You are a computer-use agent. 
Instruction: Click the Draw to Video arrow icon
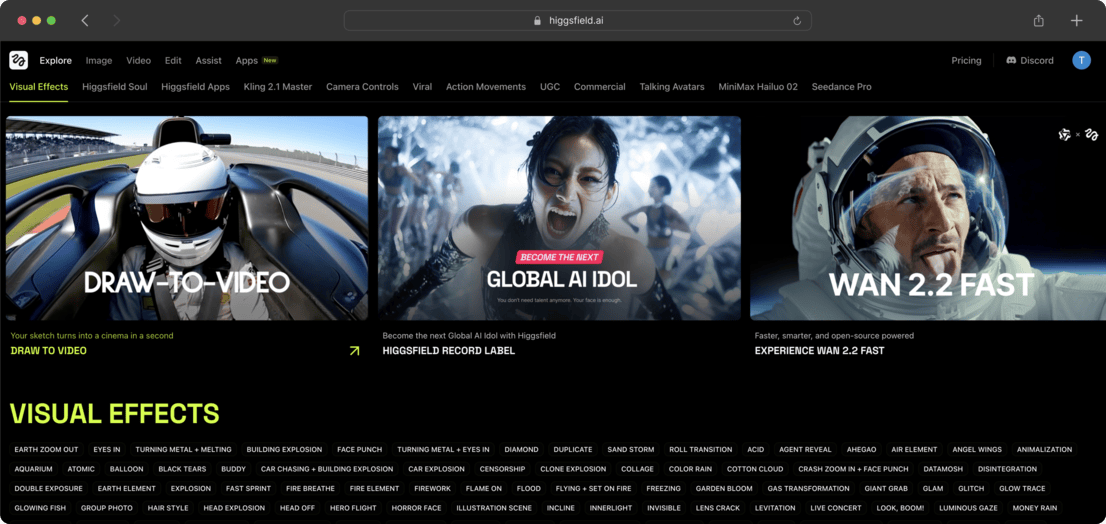pos(354,351)
